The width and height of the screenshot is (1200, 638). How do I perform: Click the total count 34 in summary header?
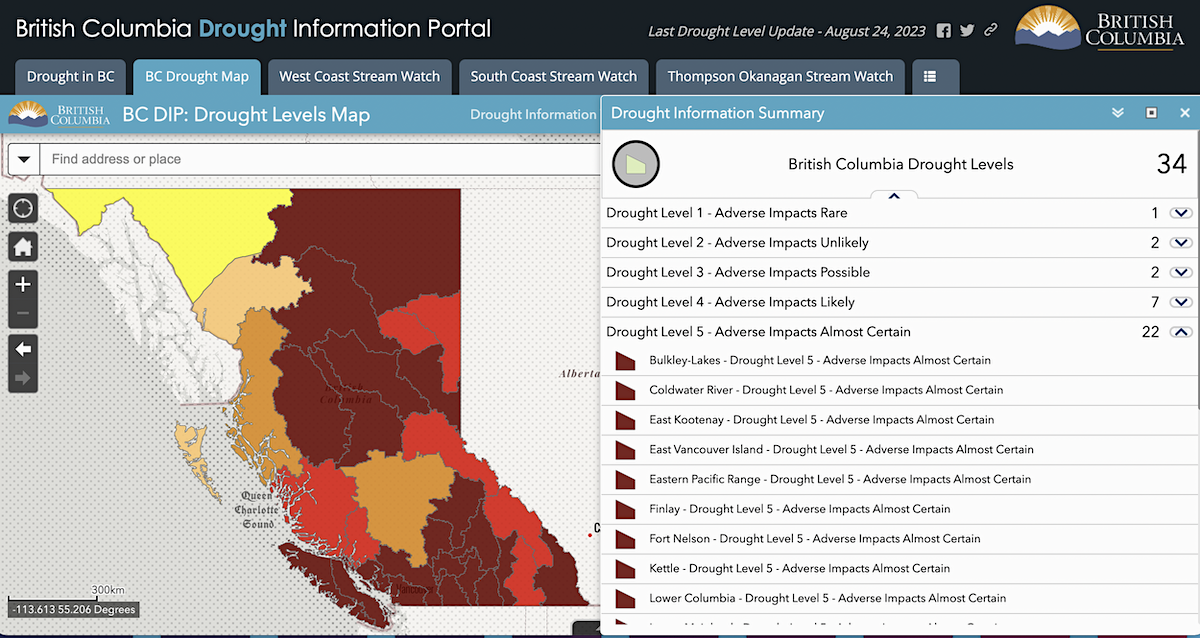(1171, 164)
